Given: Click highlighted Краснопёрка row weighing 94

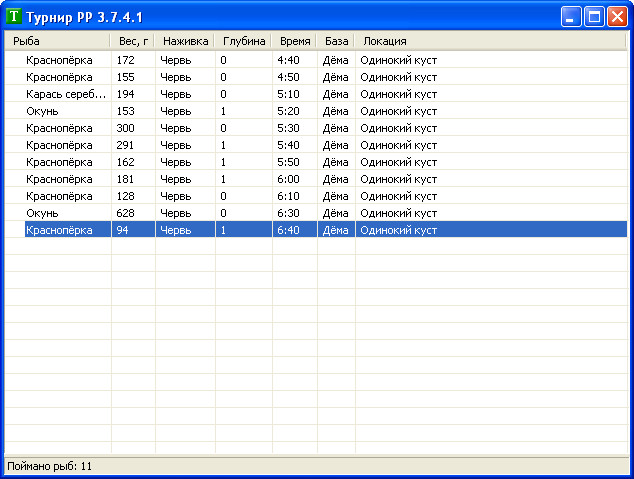Looking at the screenshot, I should [326, 230].
